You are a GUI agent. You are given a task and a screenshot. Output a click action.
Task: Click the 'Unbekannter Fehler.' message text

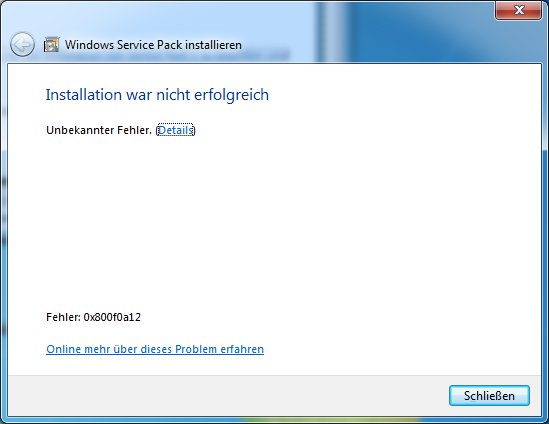[99, 130]
